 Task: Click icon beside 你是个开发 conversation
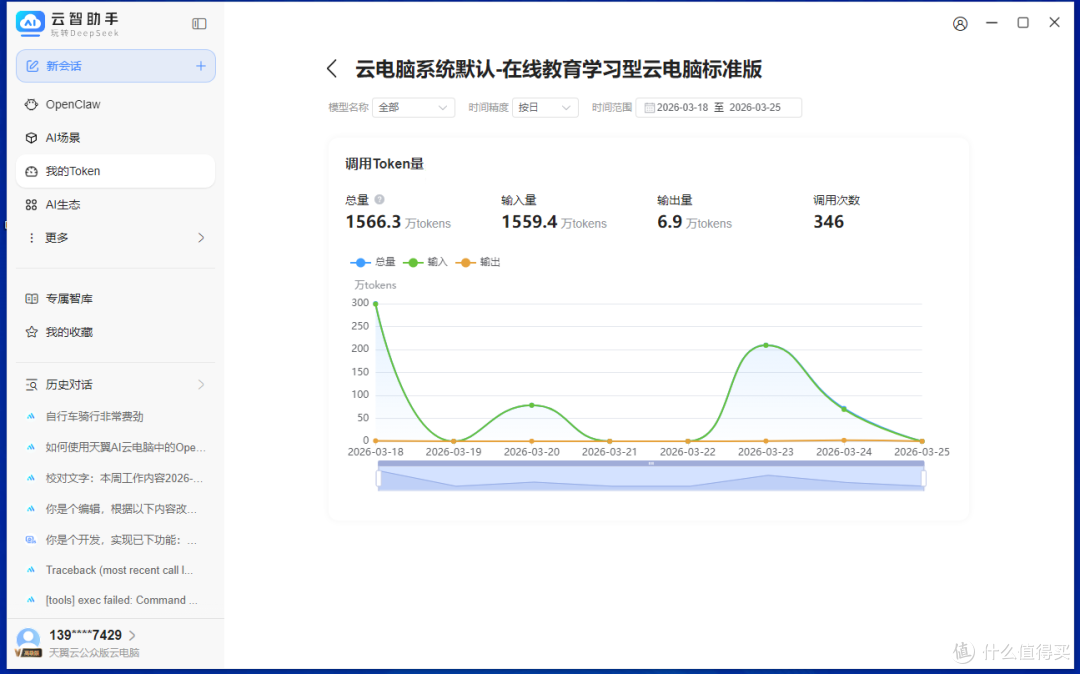[30, 540]
